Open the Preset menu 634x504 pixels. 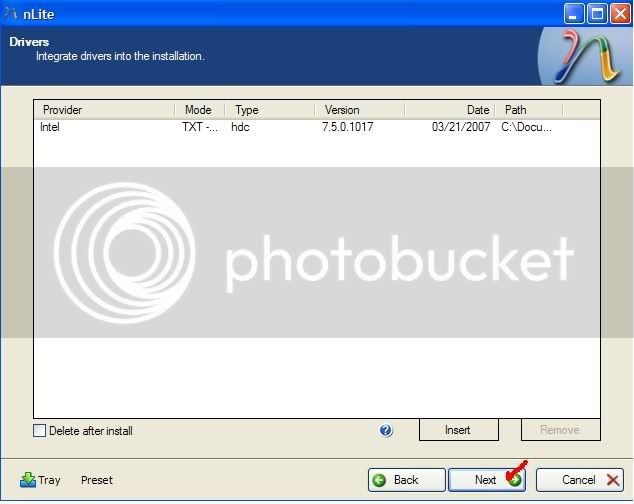point(97,480)
